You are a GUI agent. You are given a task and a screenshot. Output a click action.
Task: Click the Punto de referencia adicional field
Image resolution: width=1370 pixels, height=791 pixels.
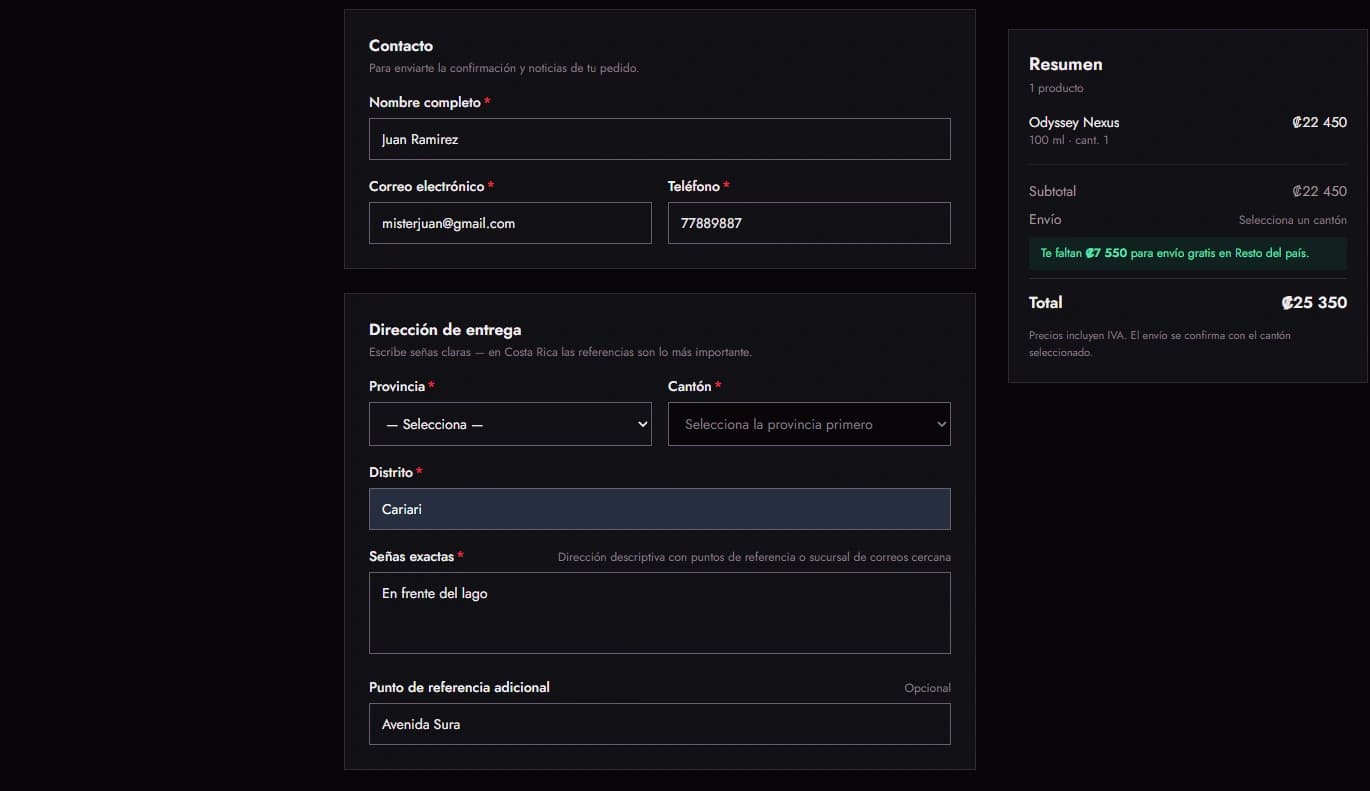tap(660, 724)
